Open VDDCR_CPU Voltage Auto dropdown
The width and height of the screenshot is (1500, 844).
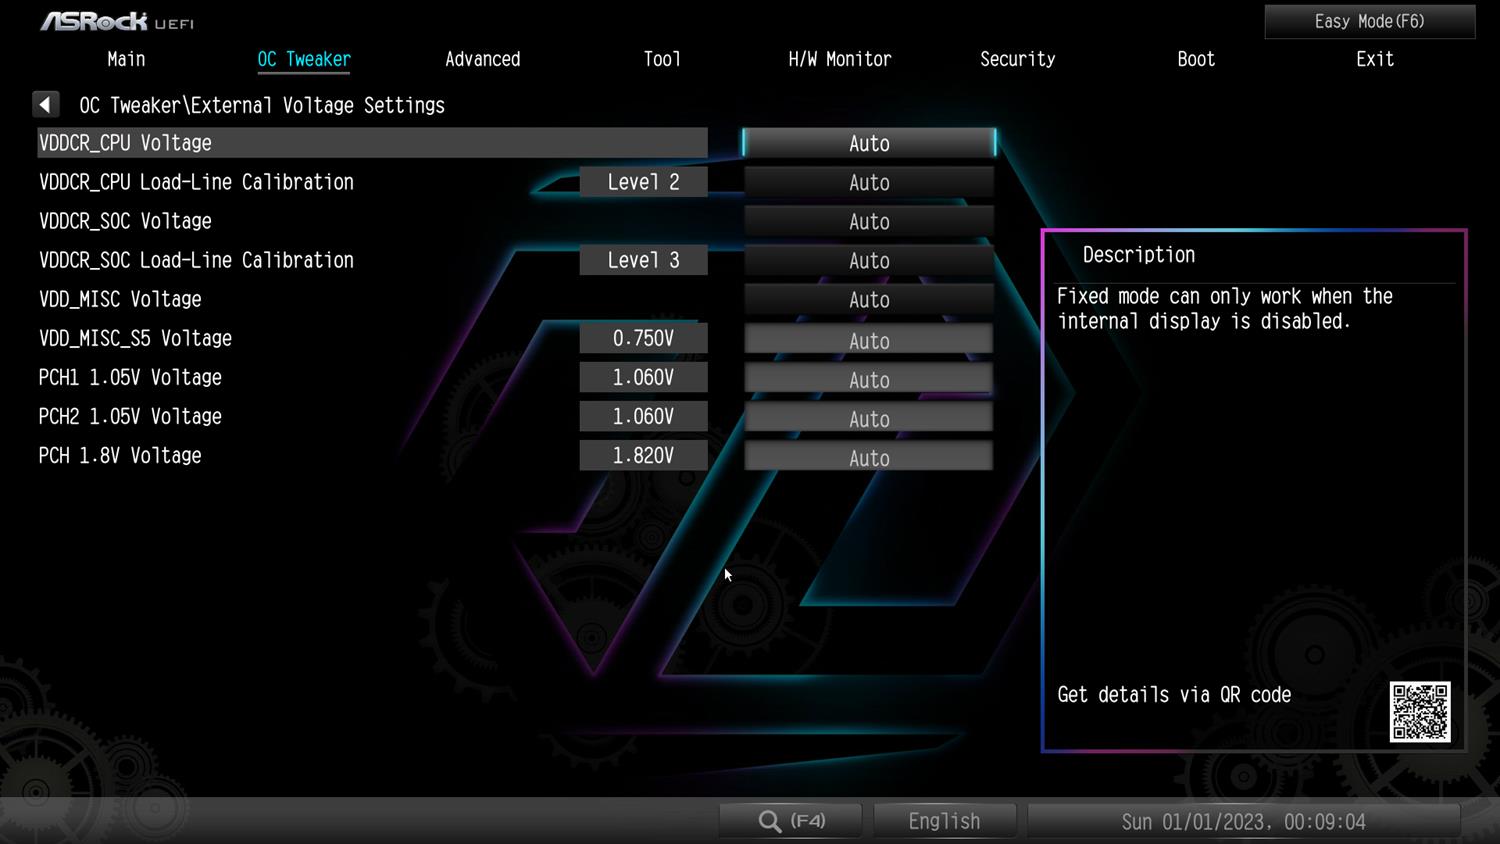click(868, 143)
